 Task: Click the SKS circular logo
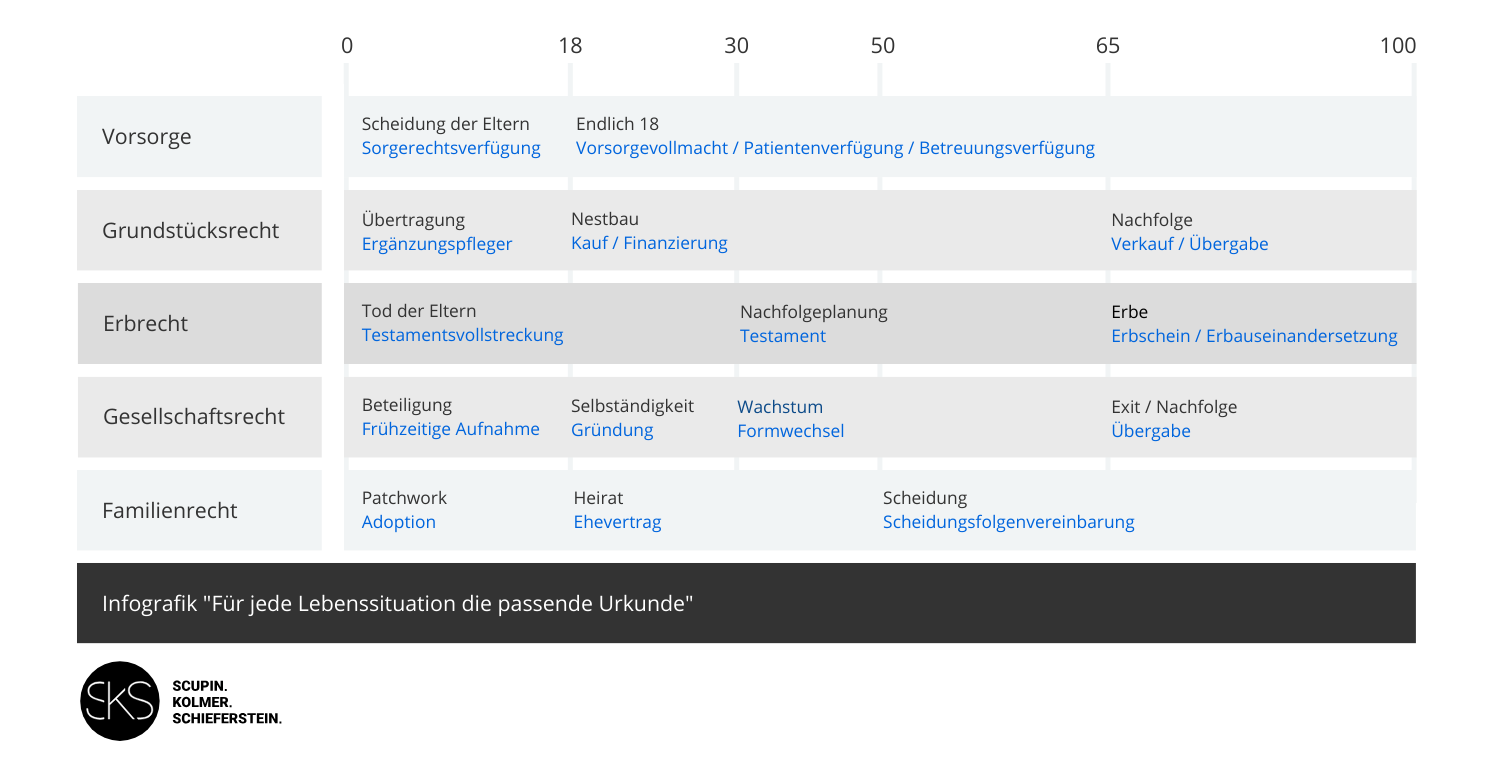point(119,701)
